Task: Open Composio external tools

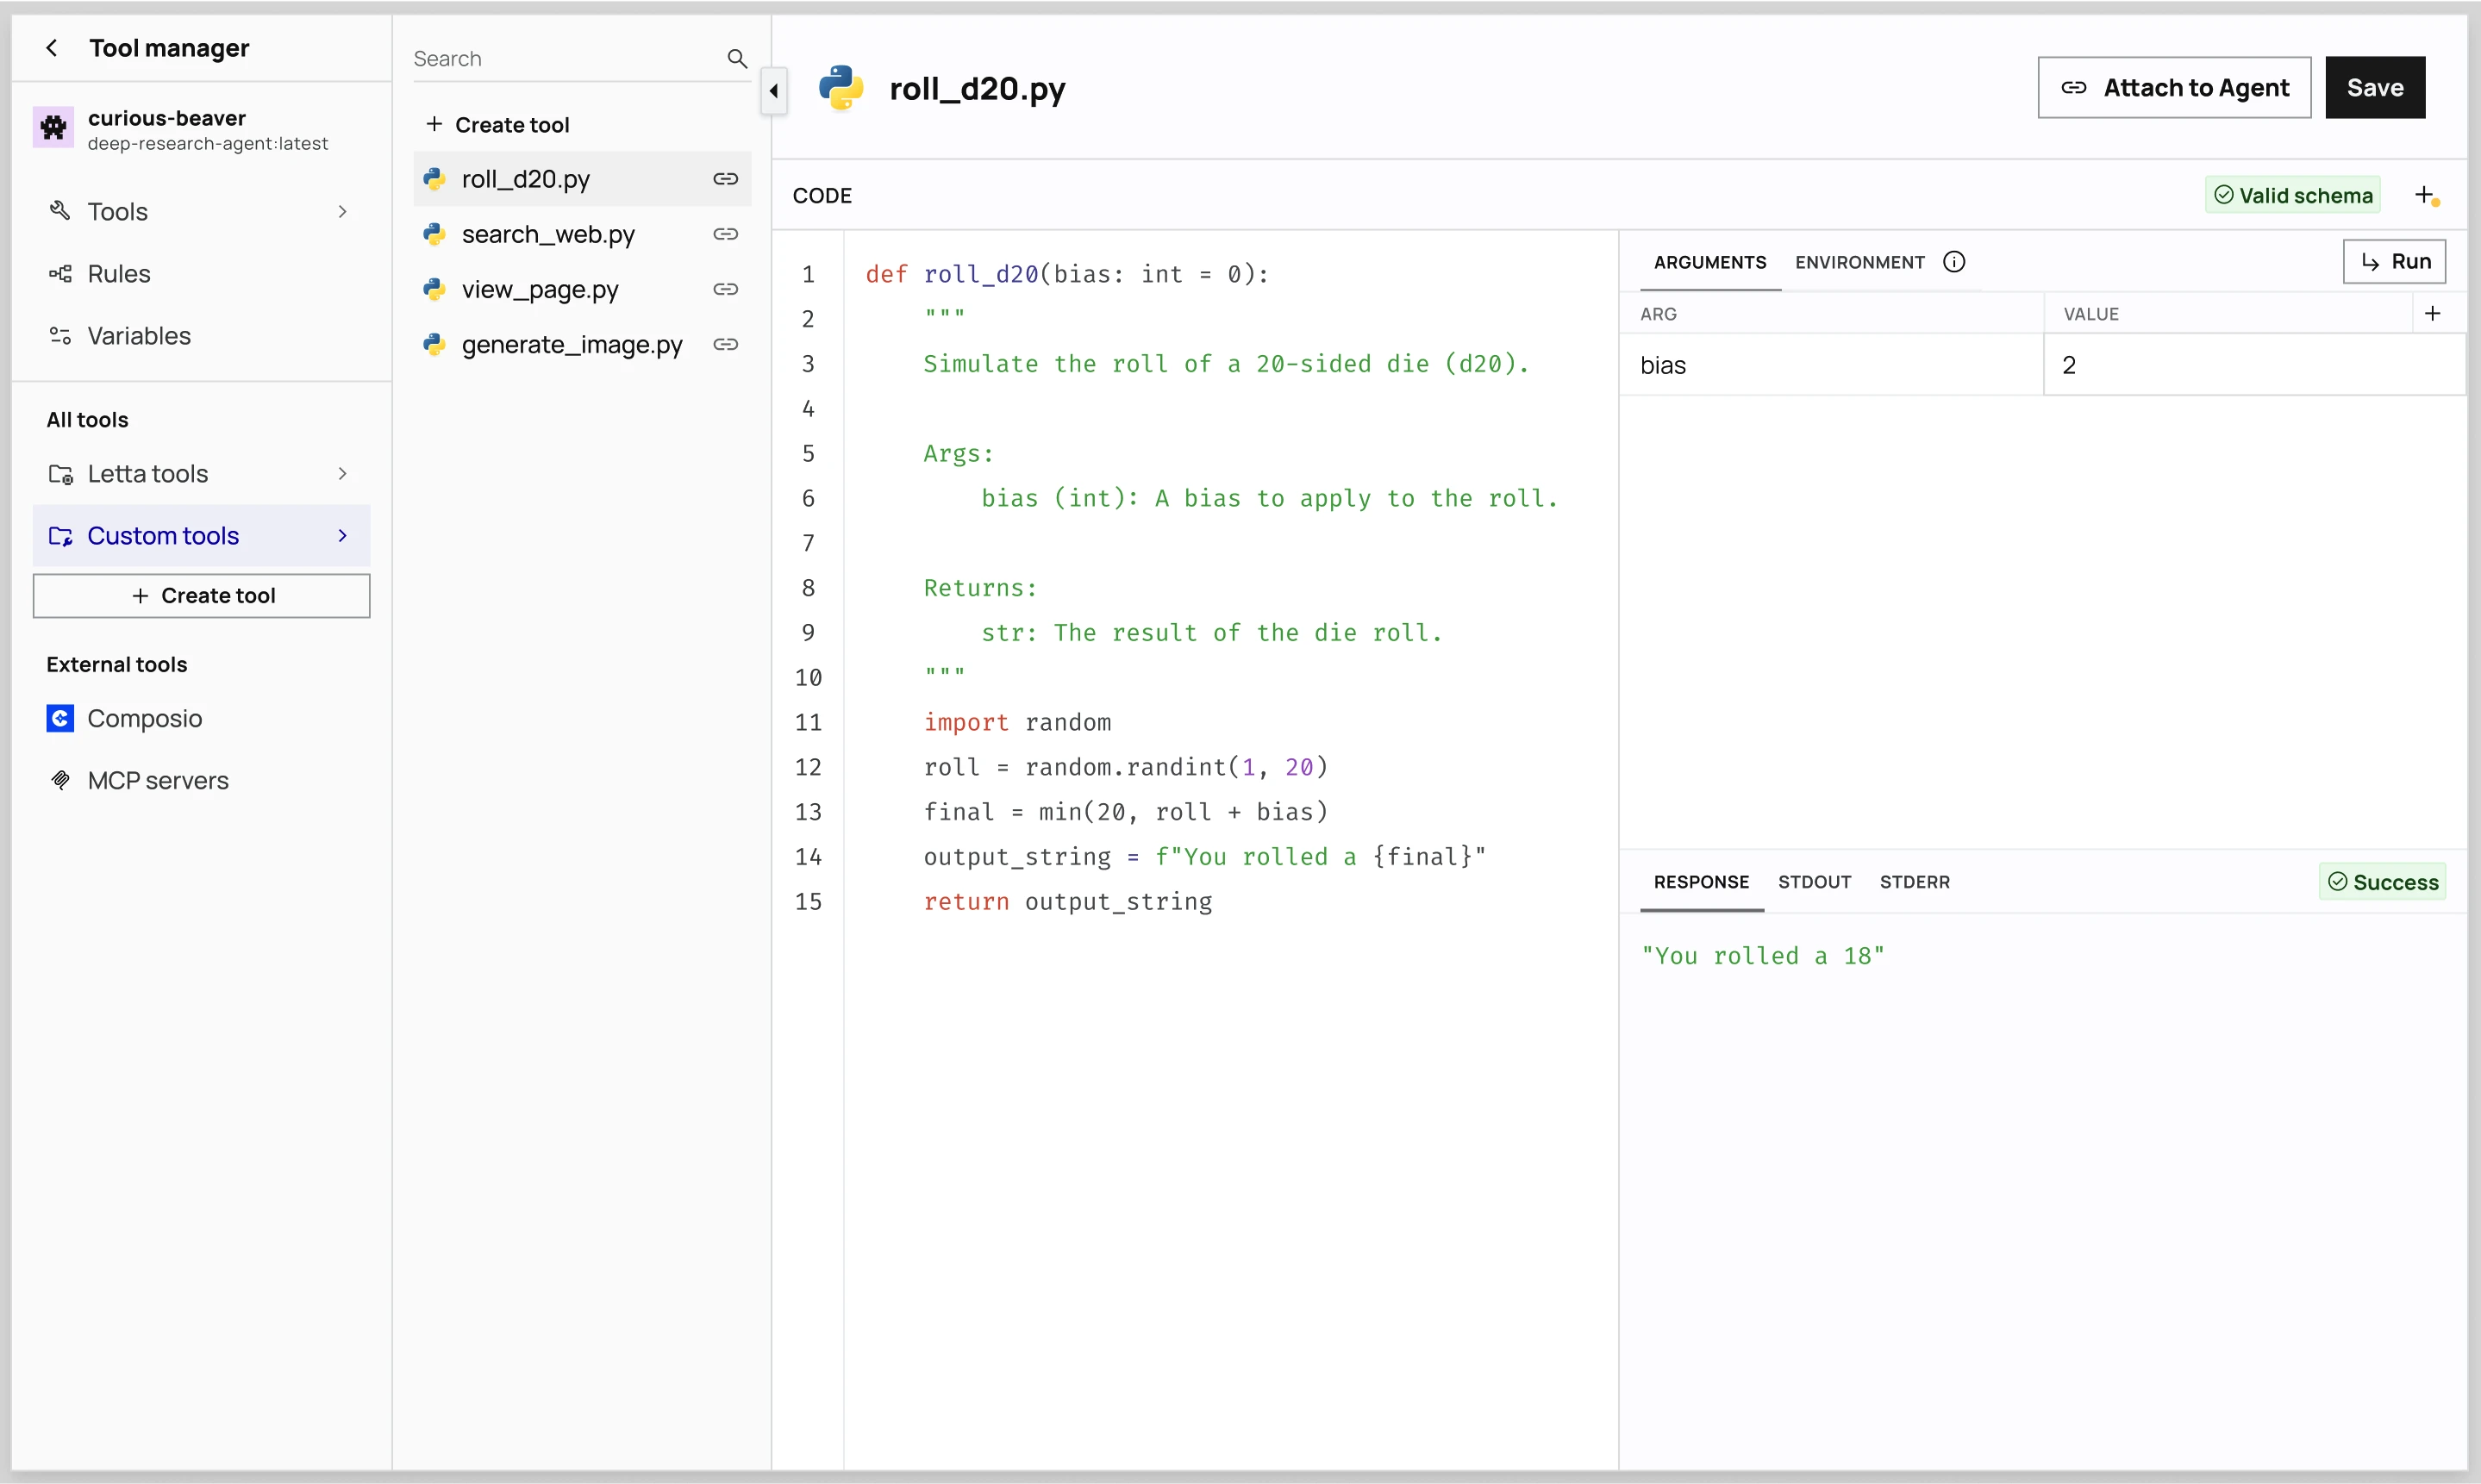Action: click(144, 718)
